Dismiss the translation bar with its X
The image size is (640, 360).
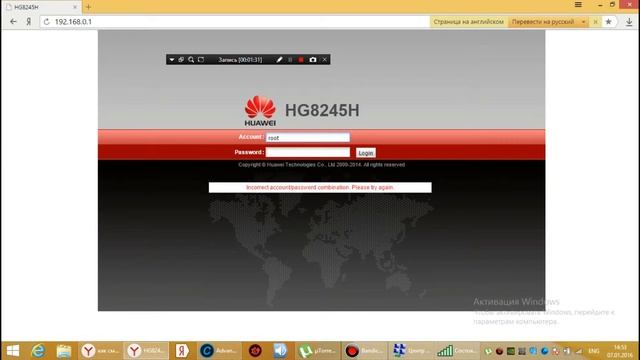point(596,22)
